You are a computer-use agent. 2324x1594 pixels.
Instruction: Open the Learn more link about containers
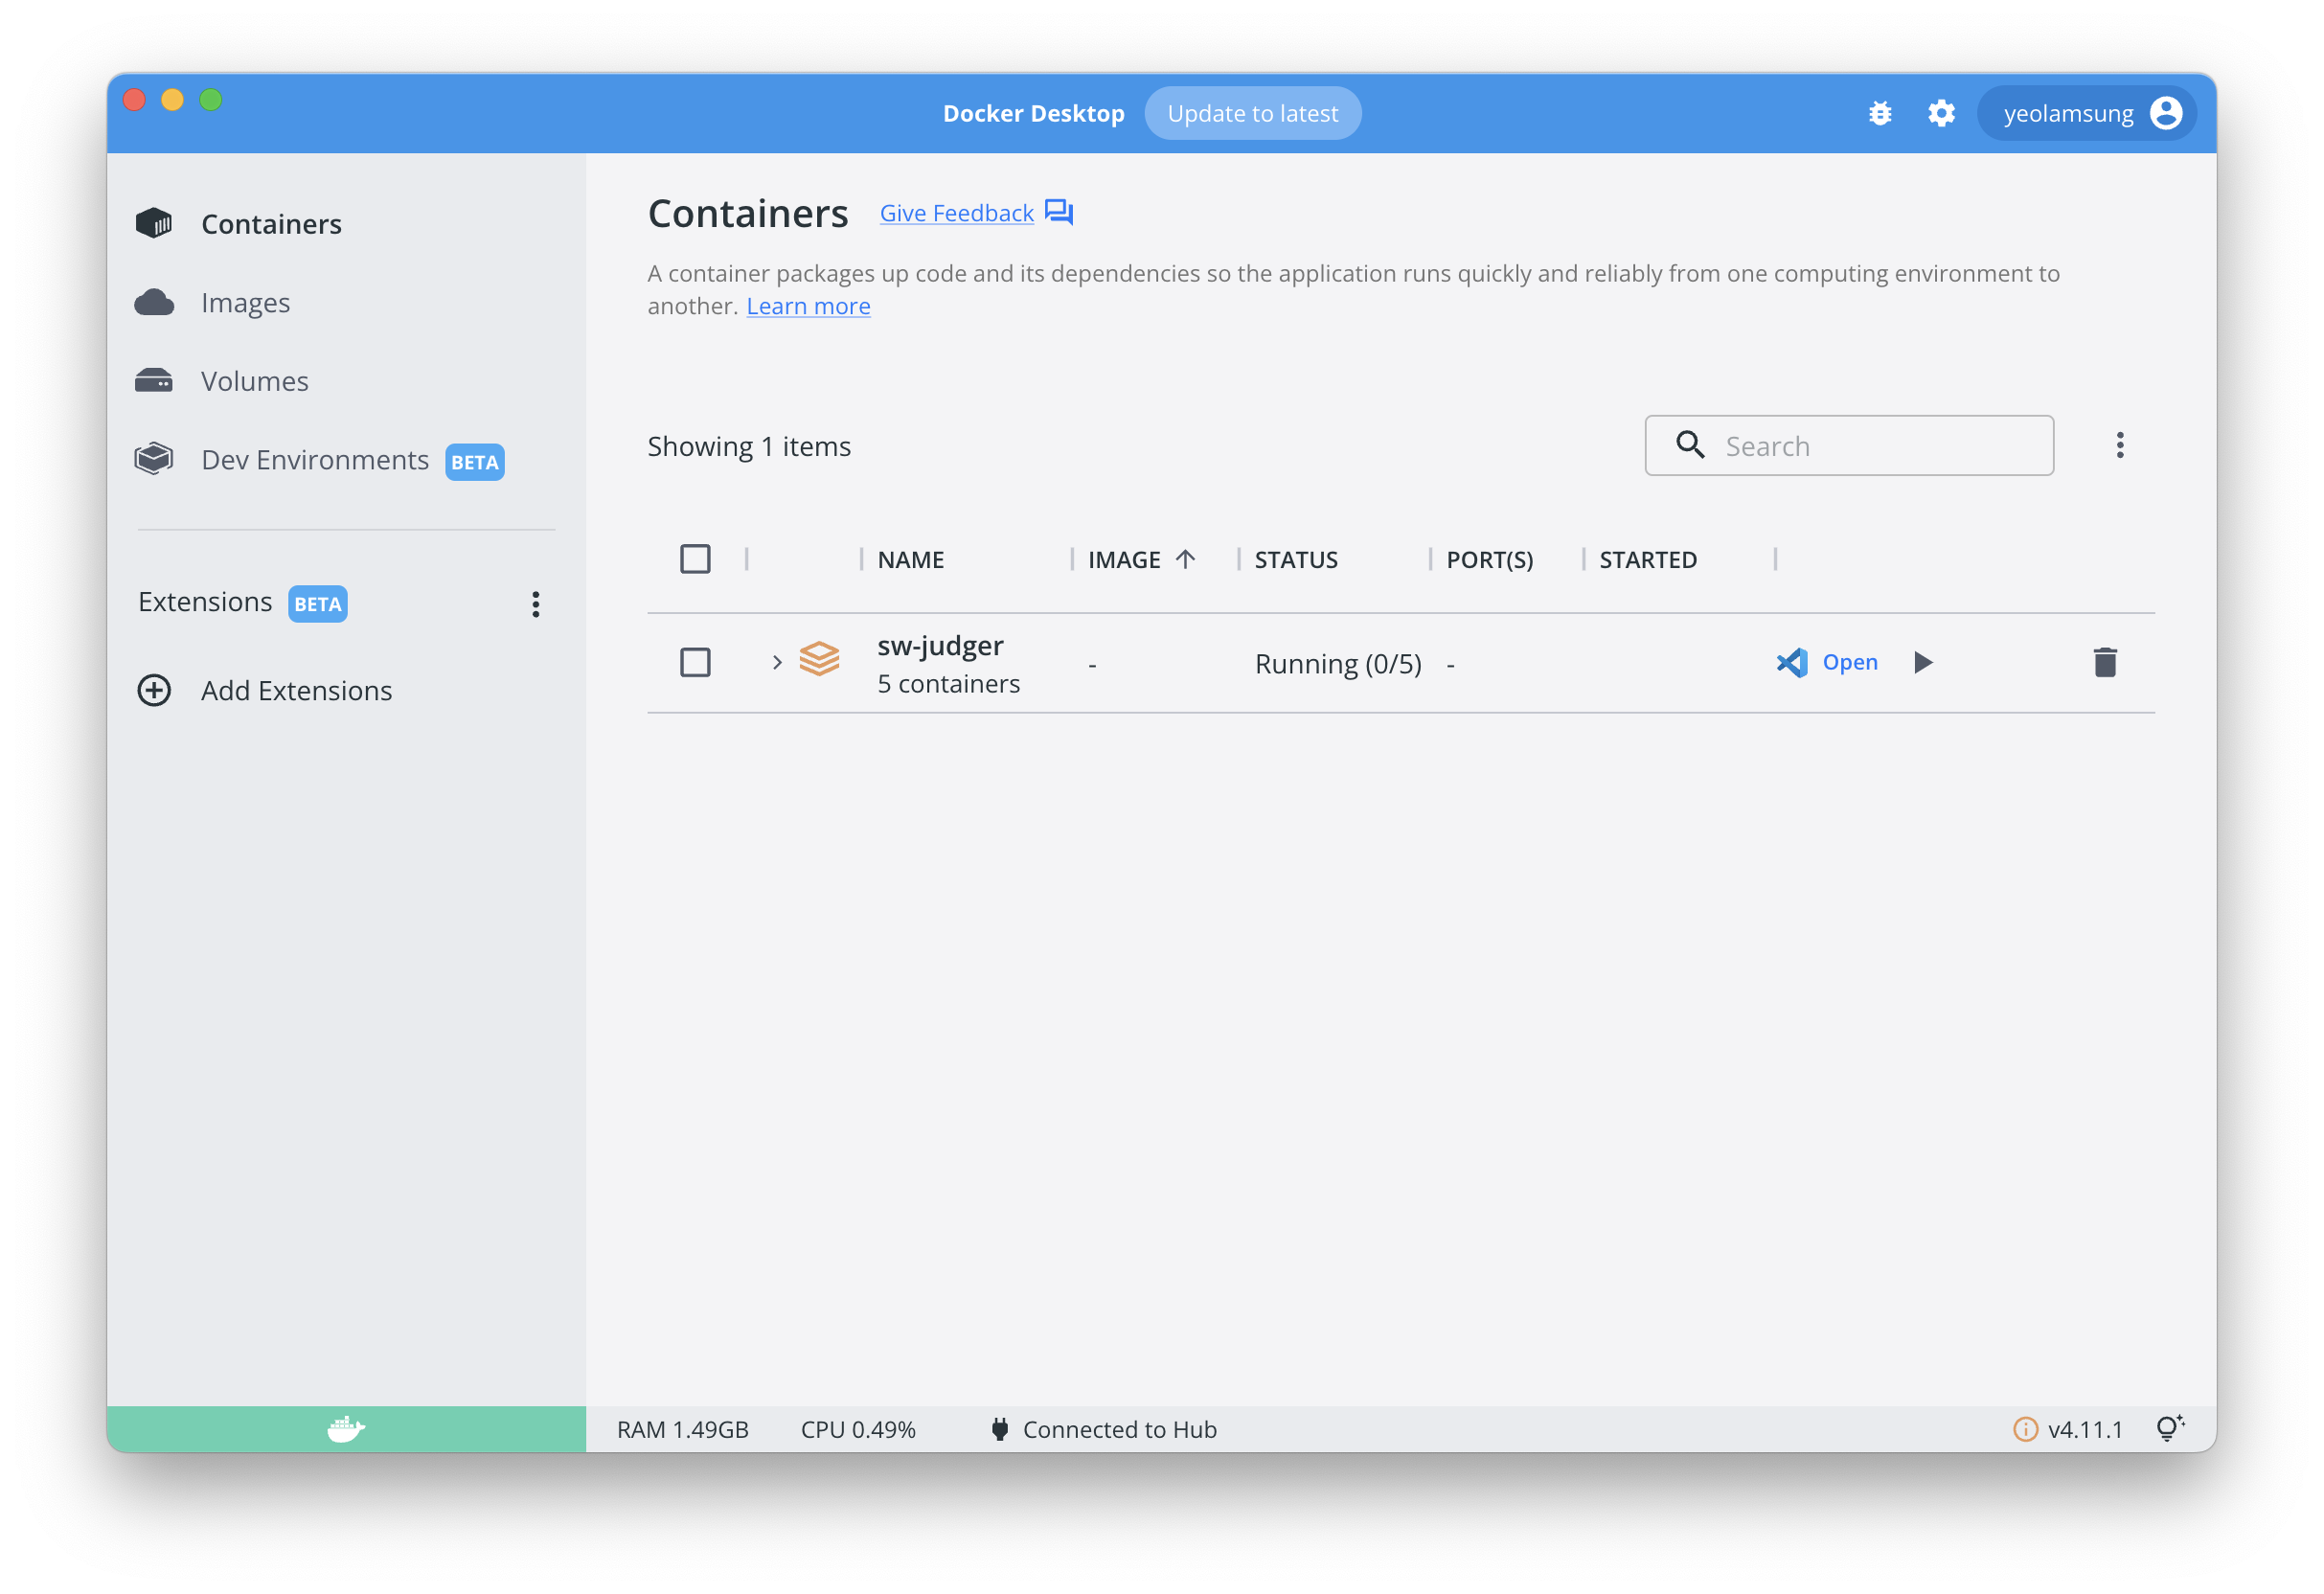click(808, 305)
